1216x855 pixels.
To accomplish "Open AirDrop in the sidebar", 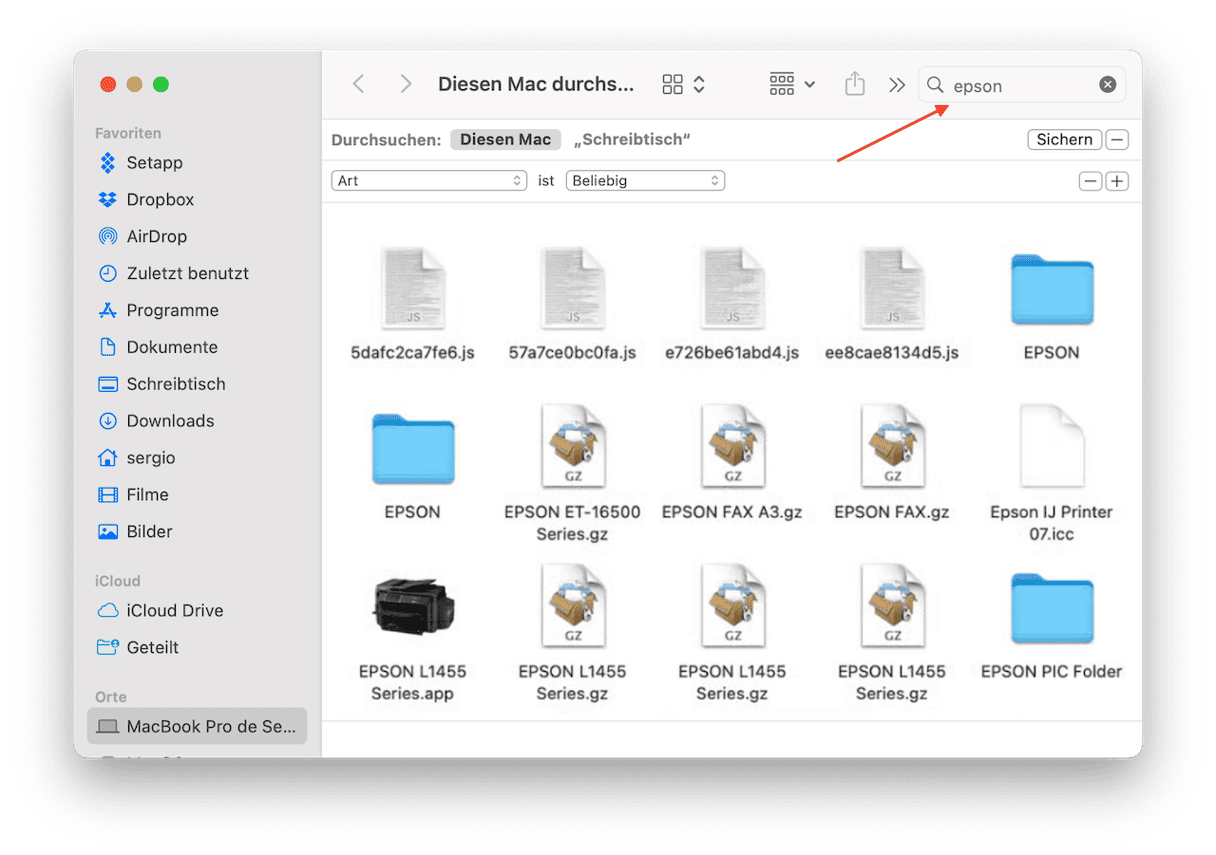I will click(156, 236).
